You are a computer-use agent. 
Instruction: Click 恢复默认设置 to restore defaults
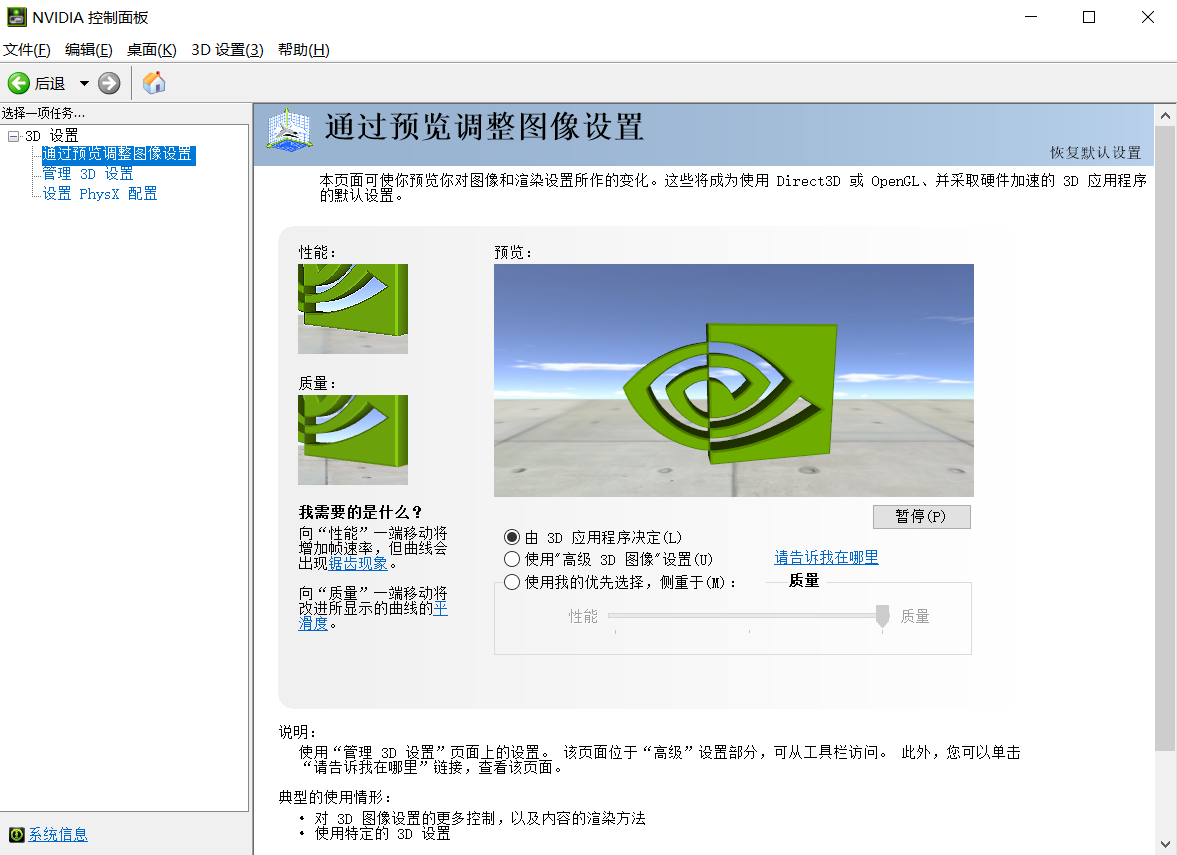(1095, 152)
